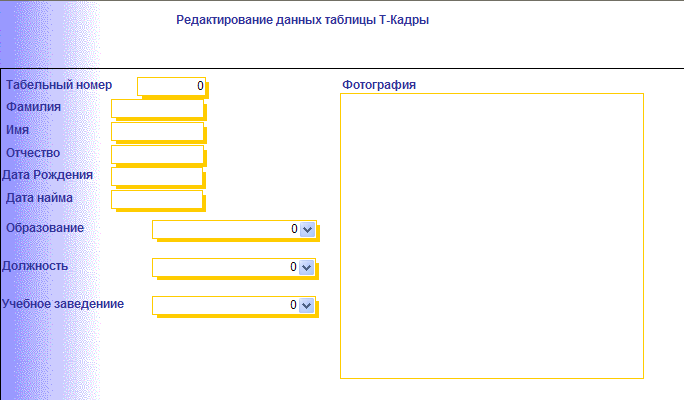This screenshot has width=684, height=400.
Task: Click the Дата найма text box
Action: point(157,199)
